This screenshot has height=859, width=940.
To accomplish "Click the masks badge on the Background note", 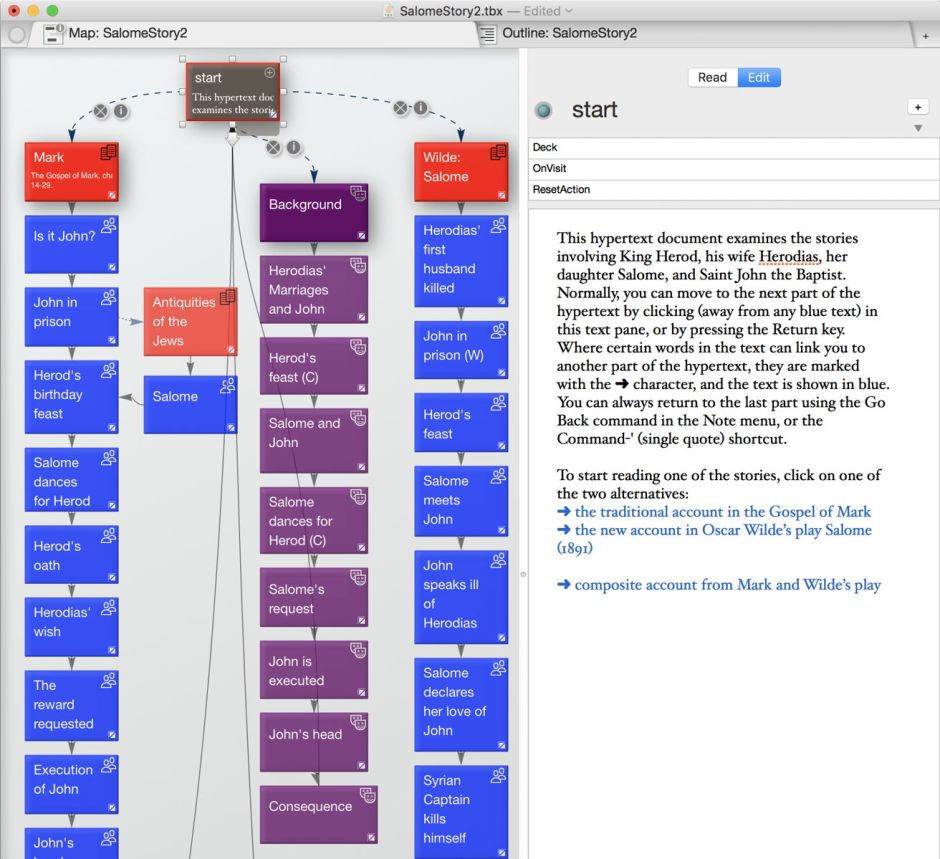I will pos(357,193).
